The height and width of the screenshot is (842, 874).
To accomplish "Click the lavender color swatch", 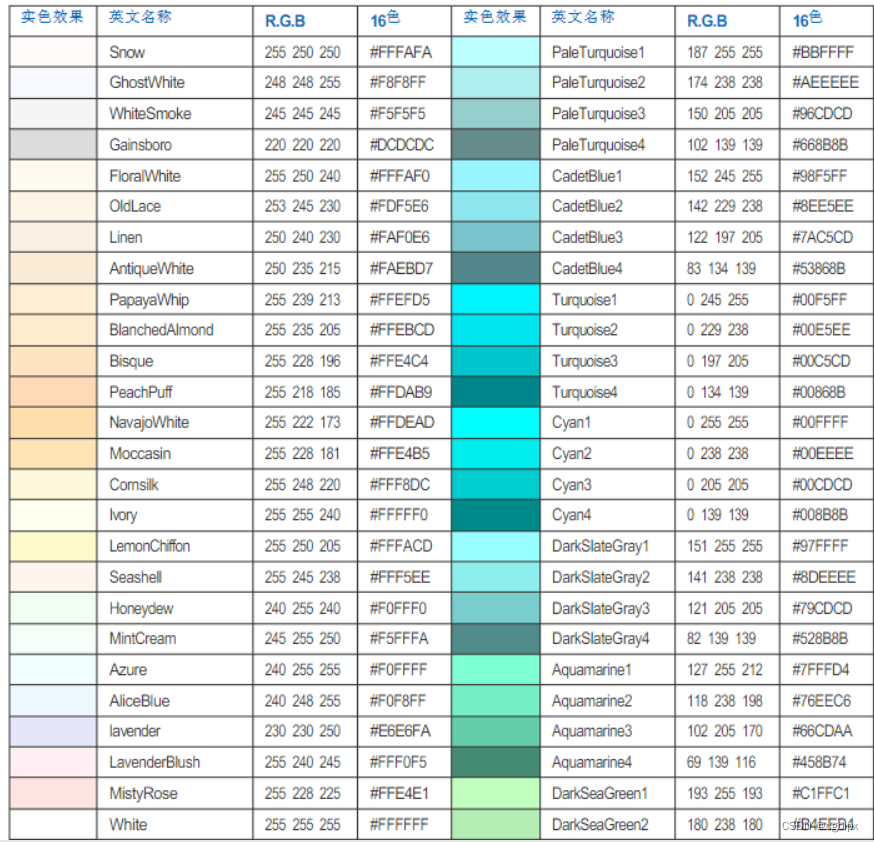I will click(x=53, y=731).
